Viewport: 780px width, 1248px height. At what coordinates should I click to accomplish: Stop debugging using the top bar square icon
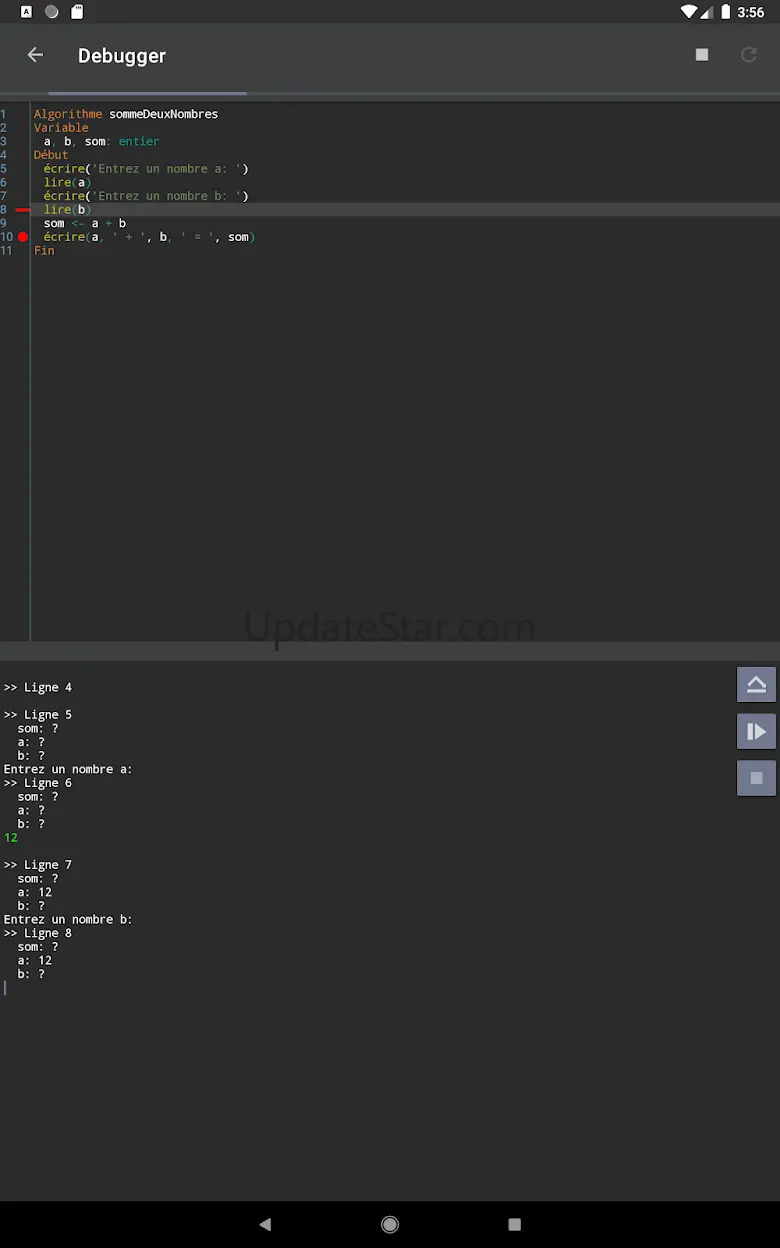pyautogui.click(x=702, y=55)
